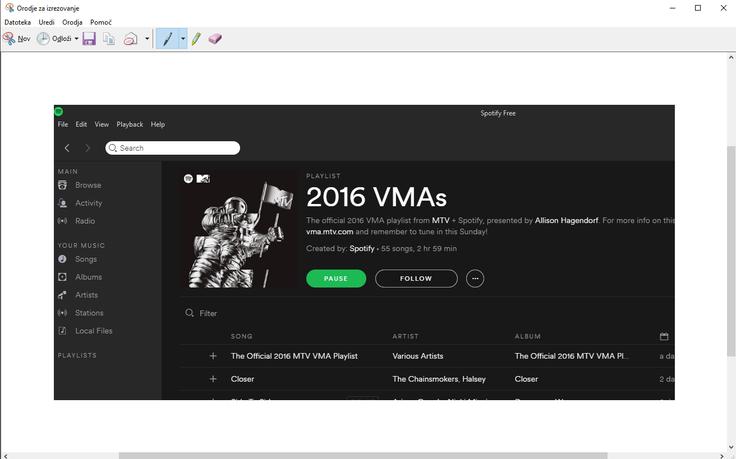Click the Nov (new snip) button
Screen dimensions: 736x459
click(17, 38)
